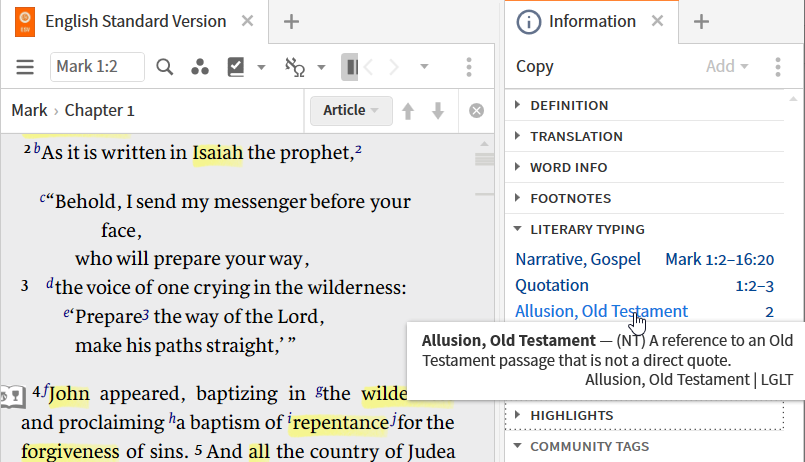
Task: Open Narrative, Gospel literary type link
Action: pos(578,260)
